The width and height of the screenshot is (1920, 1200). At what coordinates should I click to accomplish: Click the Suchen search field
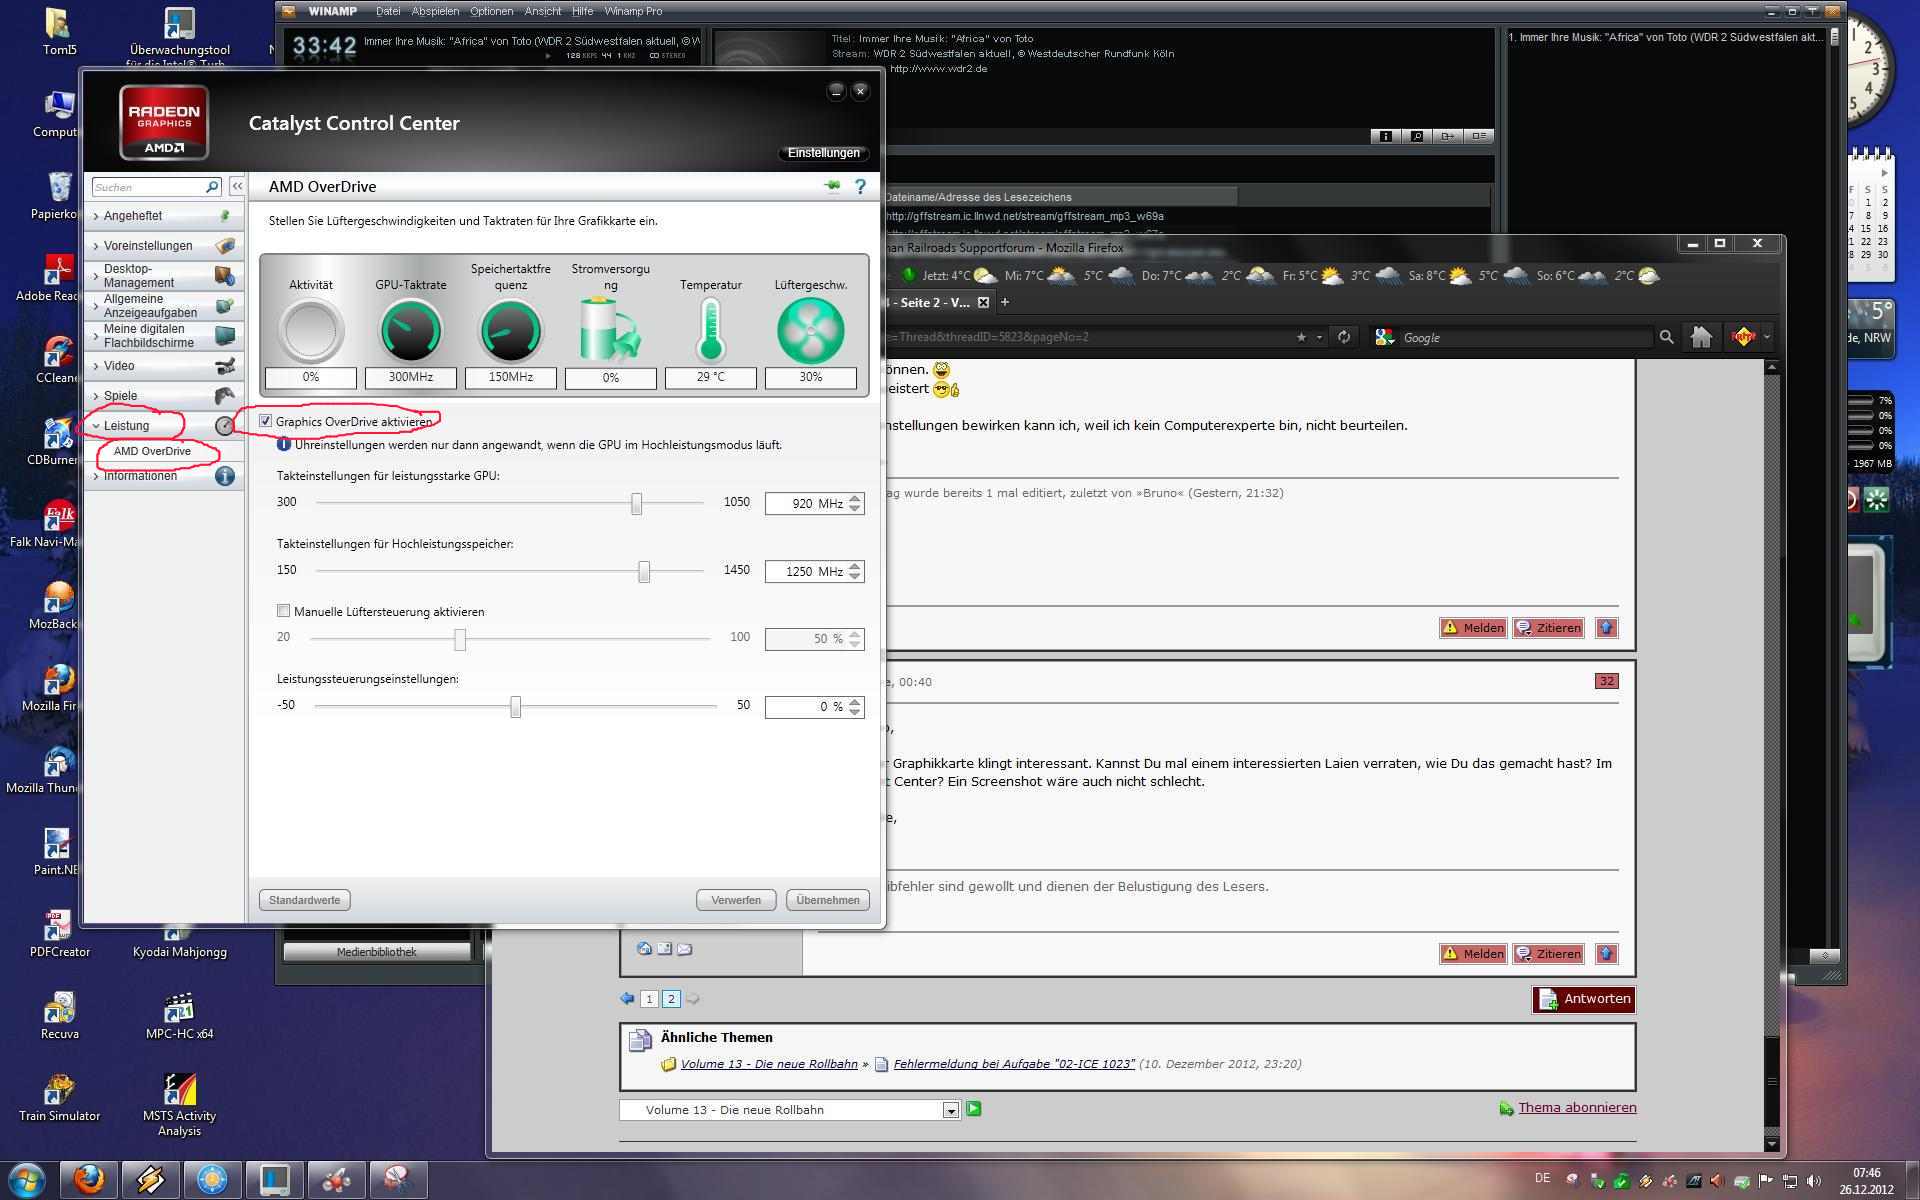148,187
